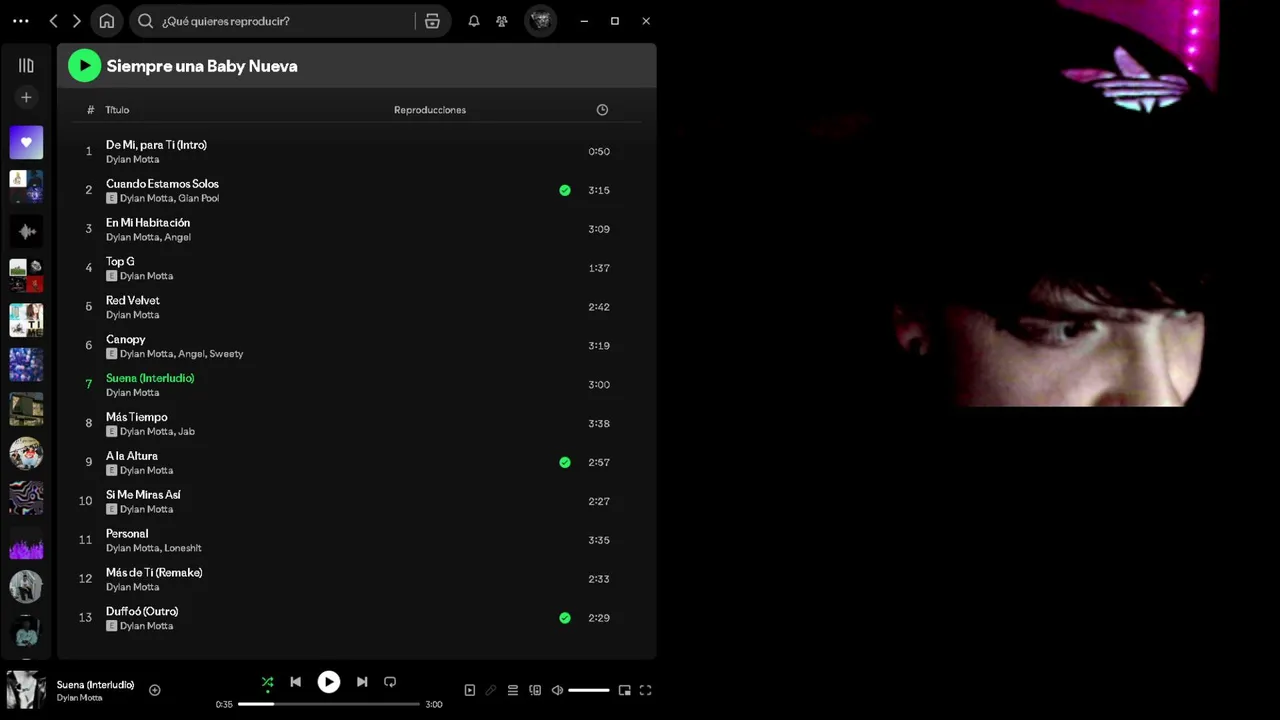Toggle saved checkmark for A la Altura

coord(565,462)
